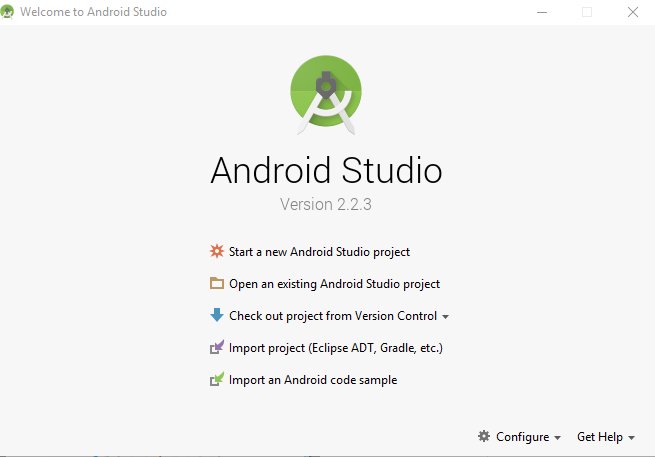Expand the Version Control dropdown arrow
This screenshot has width=655, height=457.
pos(445,317)
